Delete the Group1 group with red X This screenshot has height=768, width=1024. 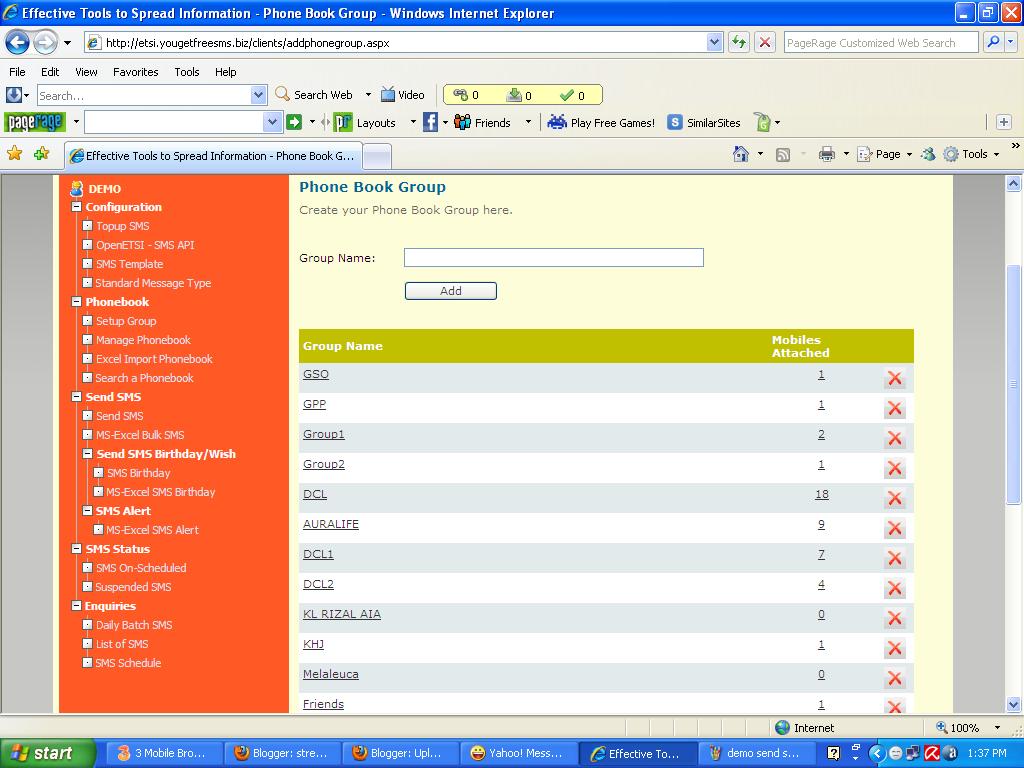(x=895, y=438)
